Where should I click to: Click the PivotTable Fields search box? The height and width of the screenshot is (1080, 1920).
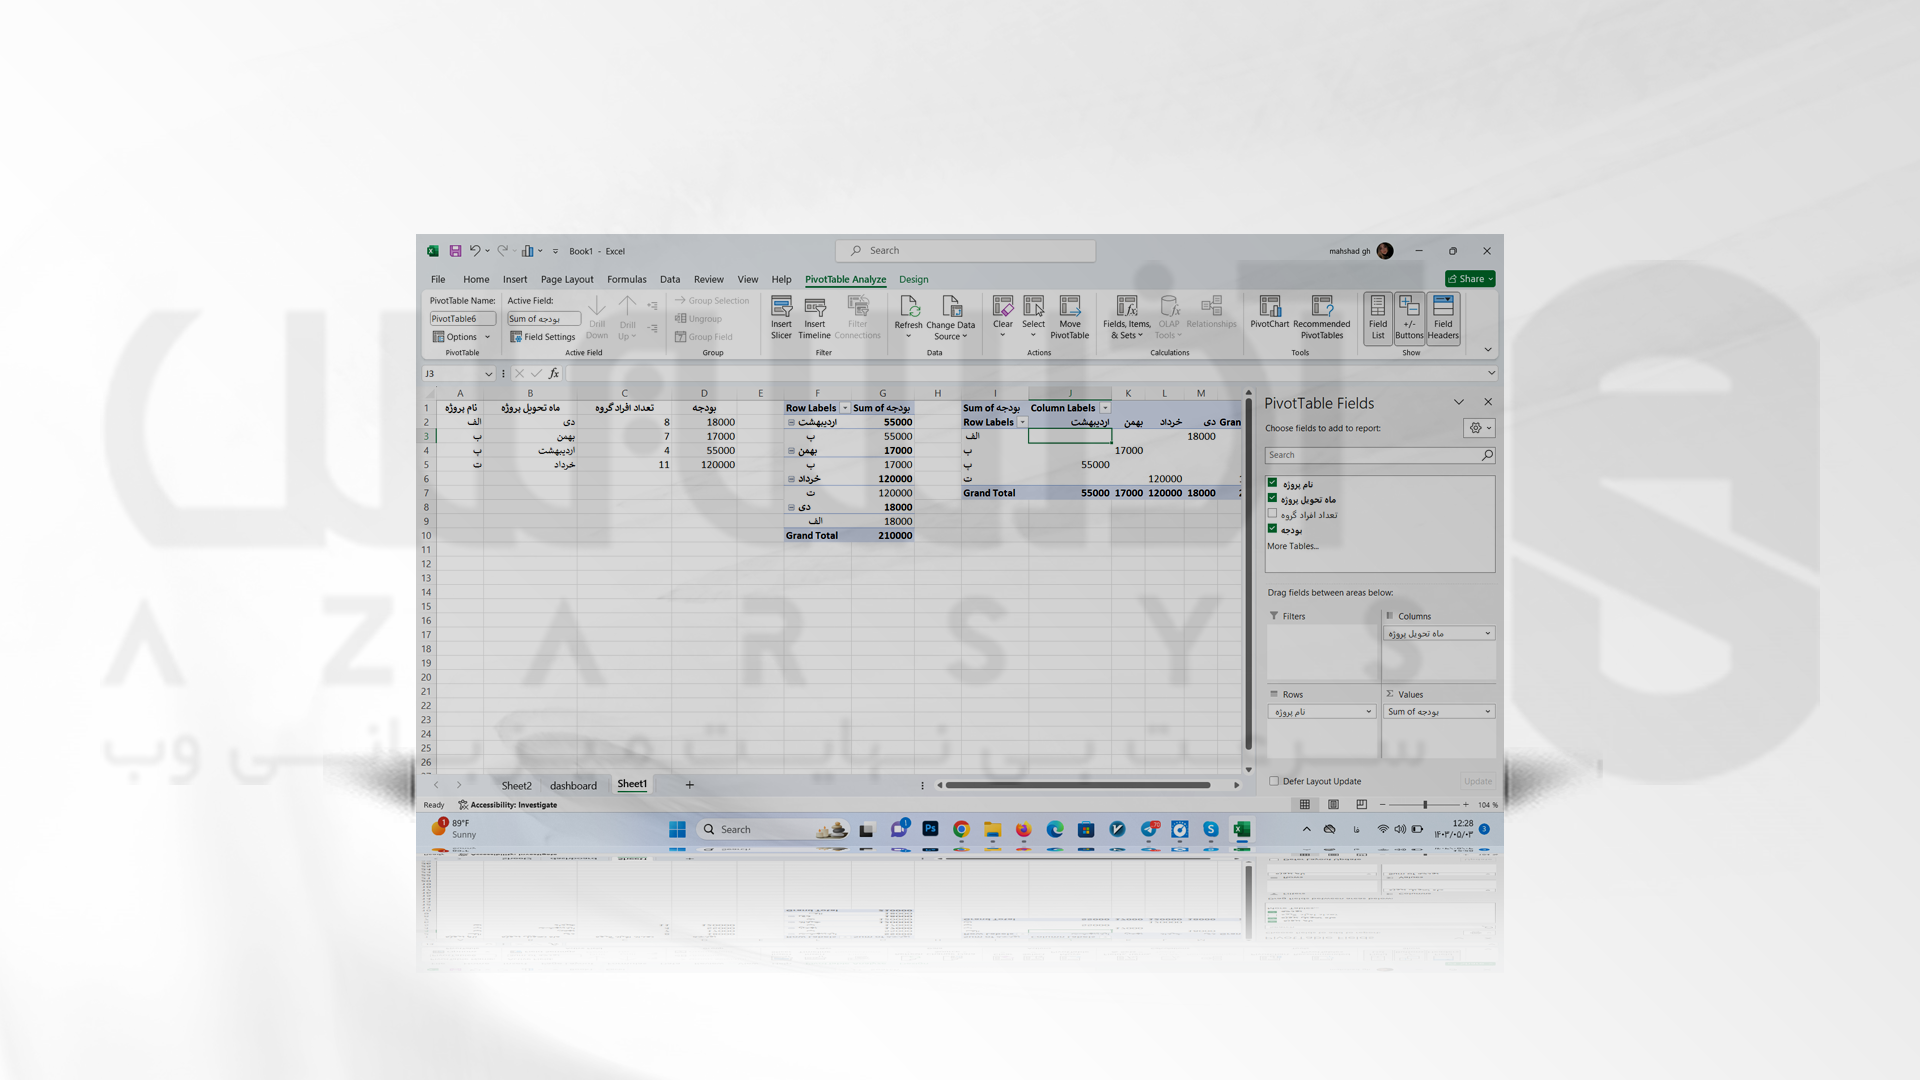pyautogui.click(x=1380, y=455)
